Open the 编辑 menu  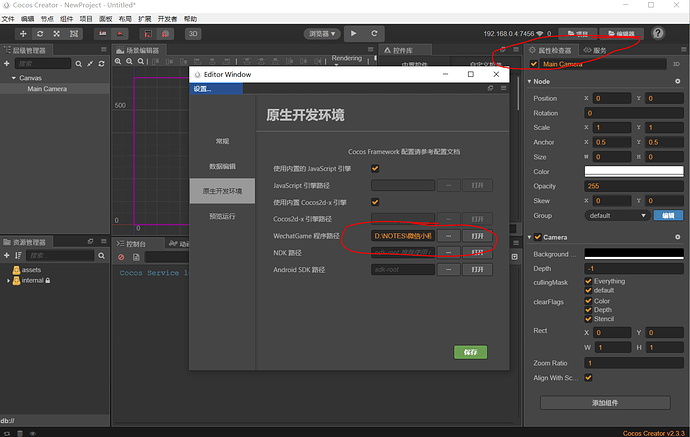pyautogui.click(x=27, y=19)
